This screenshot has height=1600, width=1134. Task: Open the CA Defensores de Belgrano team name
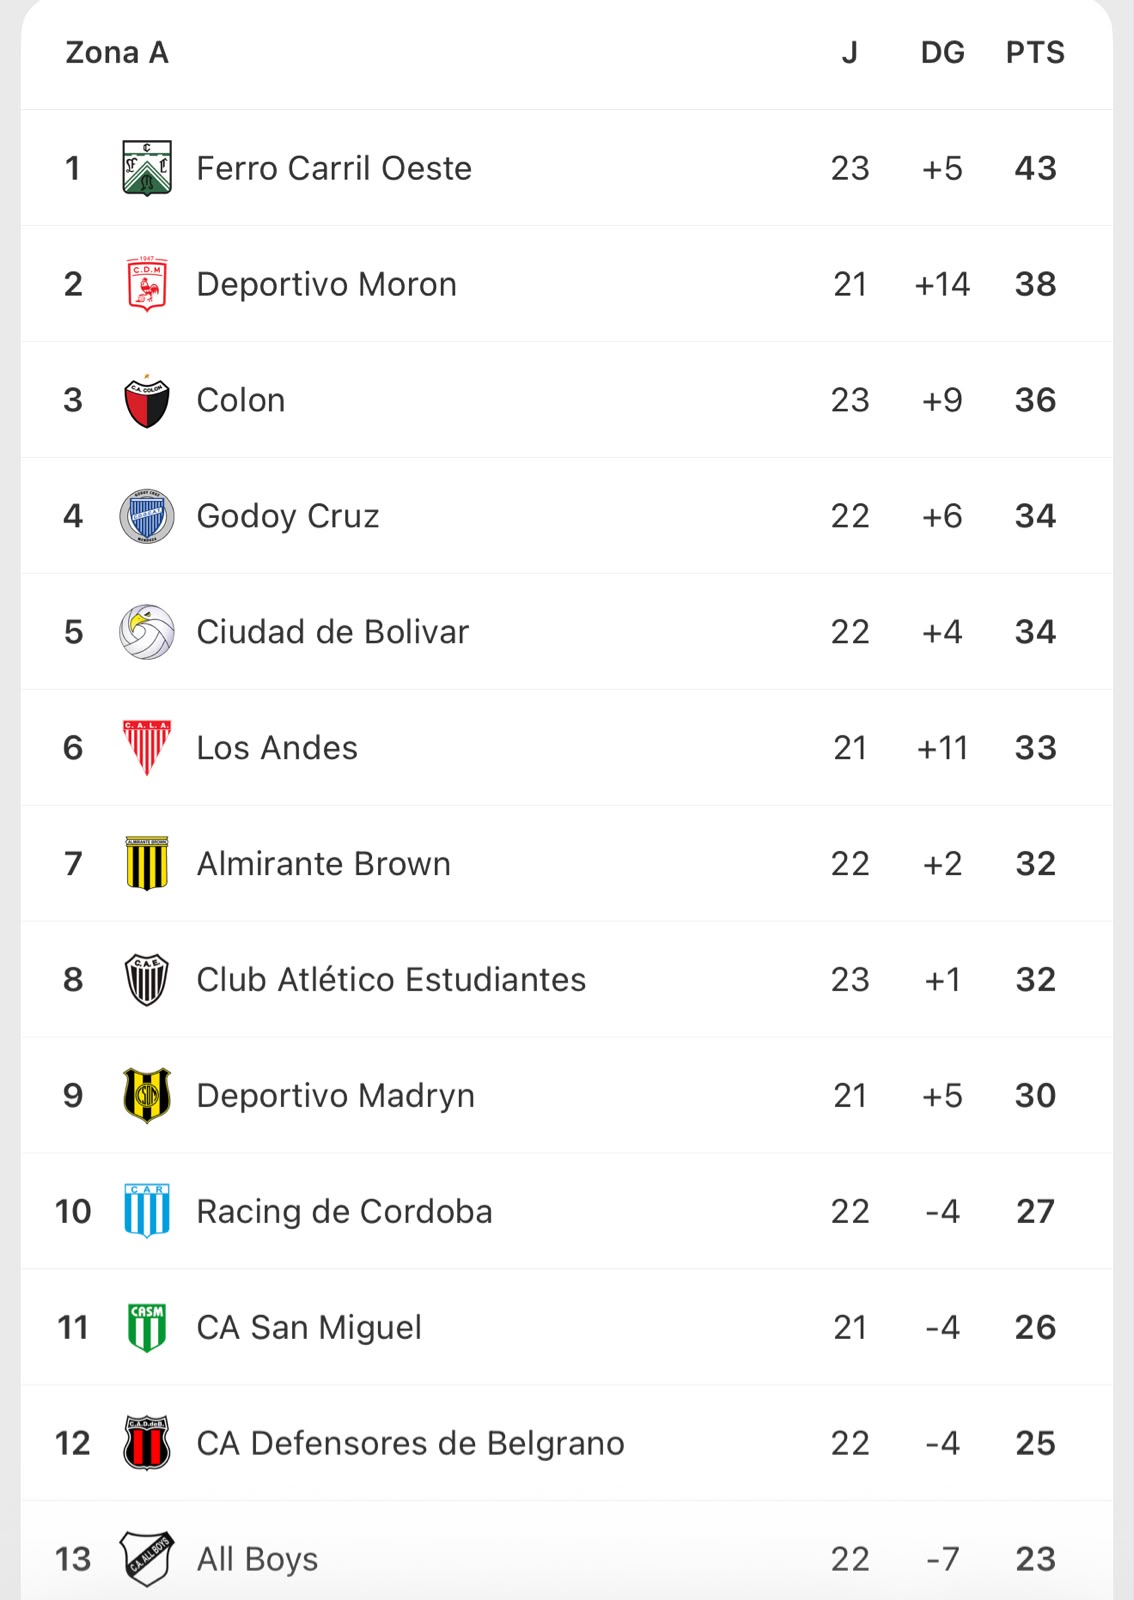click(410, 1444)
